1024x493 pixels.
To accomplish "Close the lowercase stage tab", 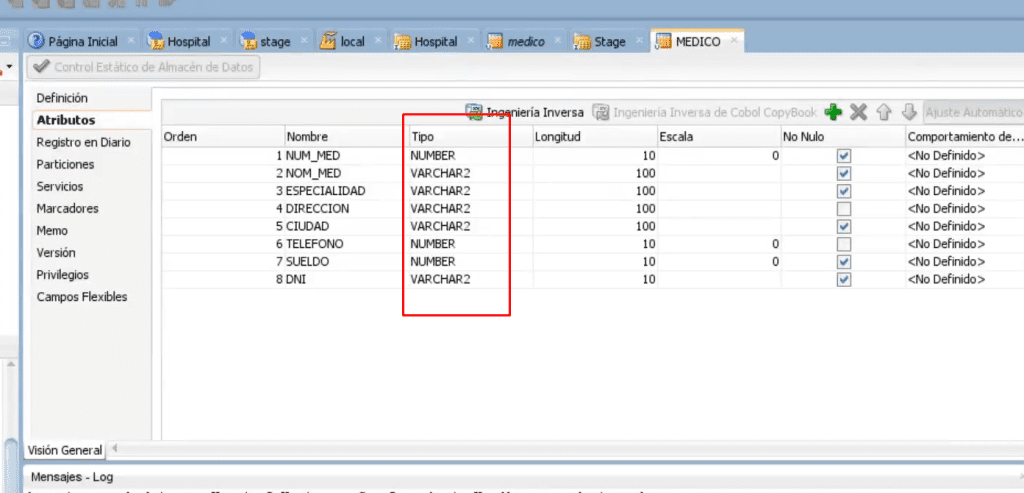I will (304, 41).
